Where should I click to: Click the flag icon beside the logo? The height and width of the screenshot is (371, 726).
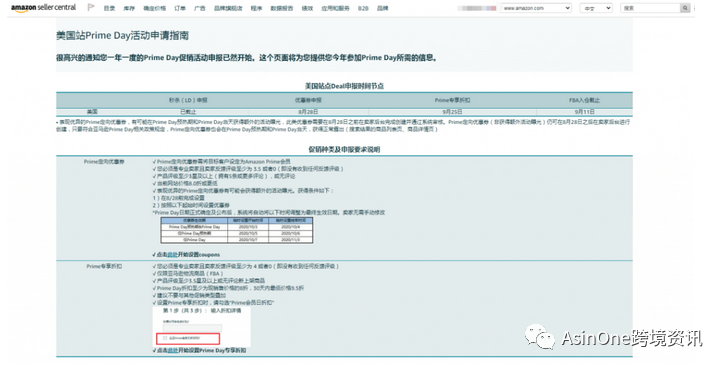91,7
